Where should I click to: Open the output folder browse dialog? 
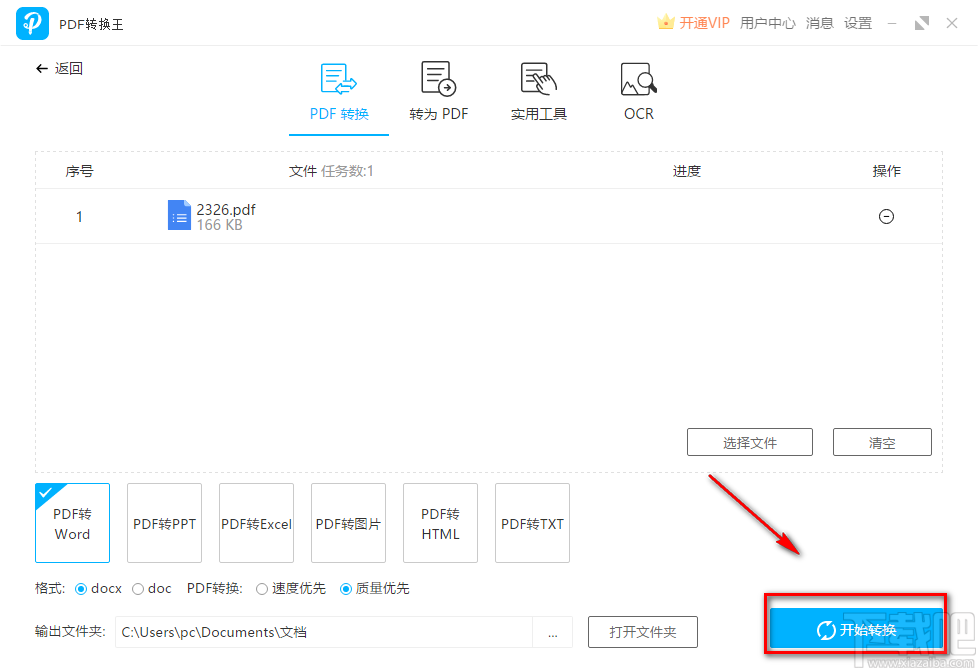[553, 632]
